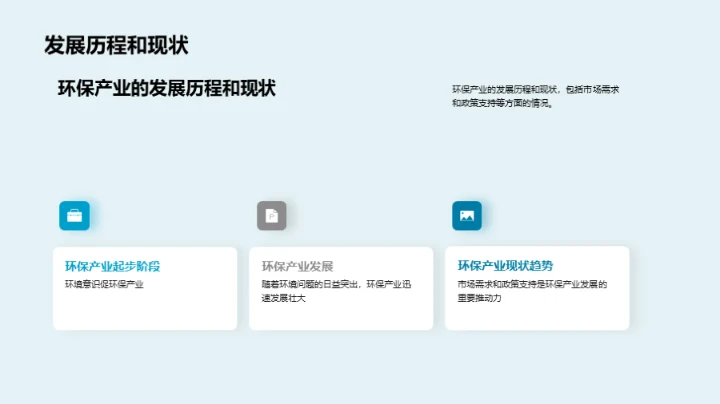Click the blue briefcase icon

click(74, 215)
